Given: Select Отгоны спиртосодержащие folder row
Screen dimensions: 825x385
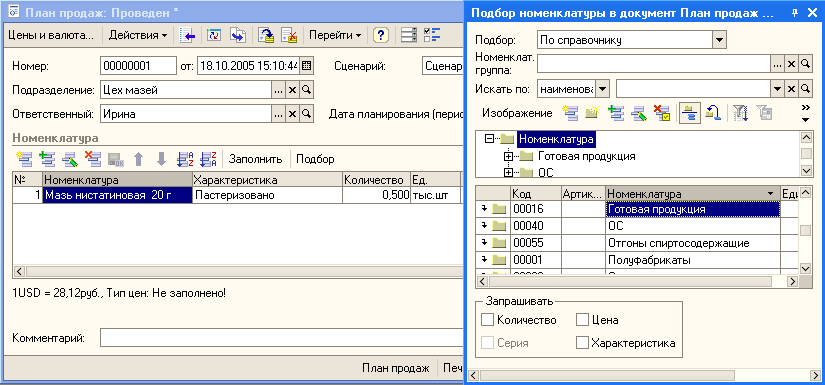Looking at the screenshot, I should point(637,243).
